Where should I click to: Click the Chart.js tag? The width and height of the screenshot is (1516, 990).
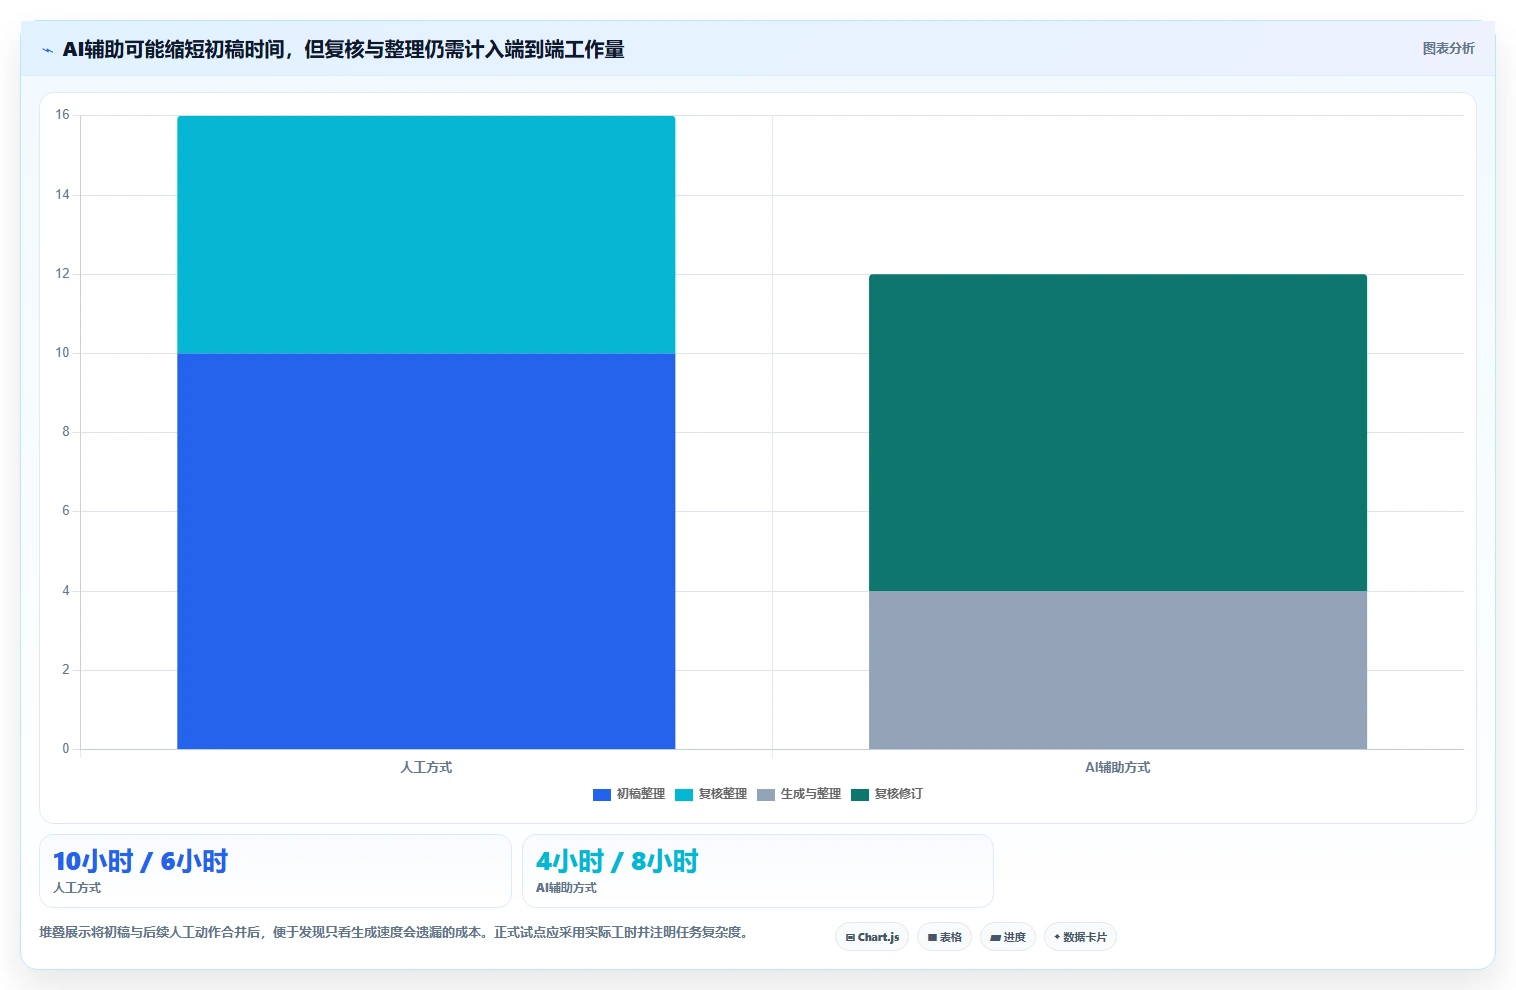(x=872, y=937)
